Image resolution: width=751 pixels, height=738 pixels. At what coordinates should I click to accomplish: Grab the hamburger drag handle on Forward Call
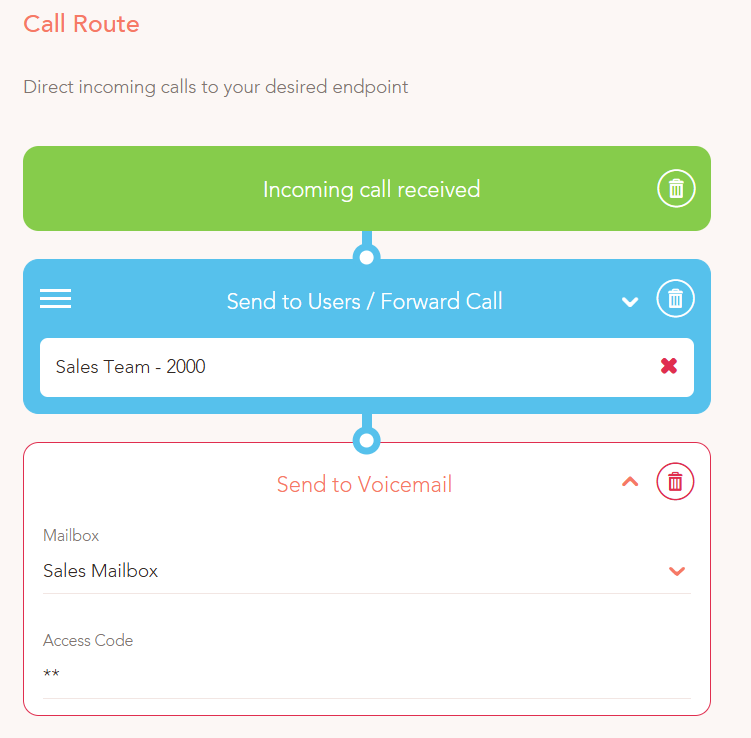point(56,299)
